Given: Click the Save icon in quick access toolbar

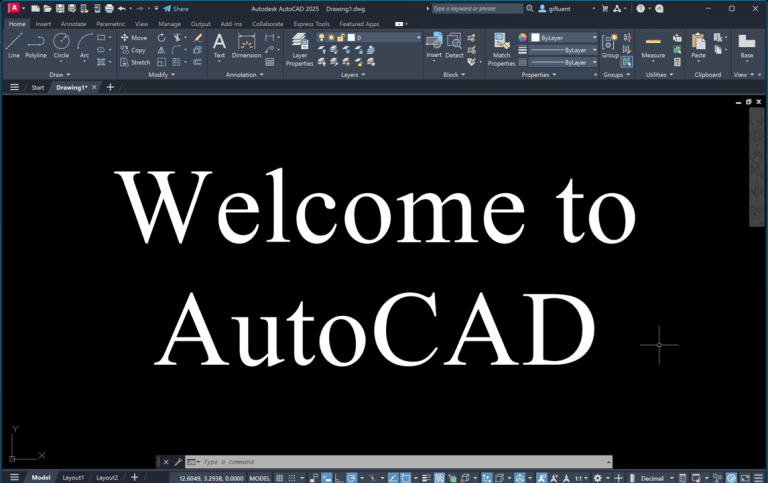Looking at the screenshot, I should 60,8.
